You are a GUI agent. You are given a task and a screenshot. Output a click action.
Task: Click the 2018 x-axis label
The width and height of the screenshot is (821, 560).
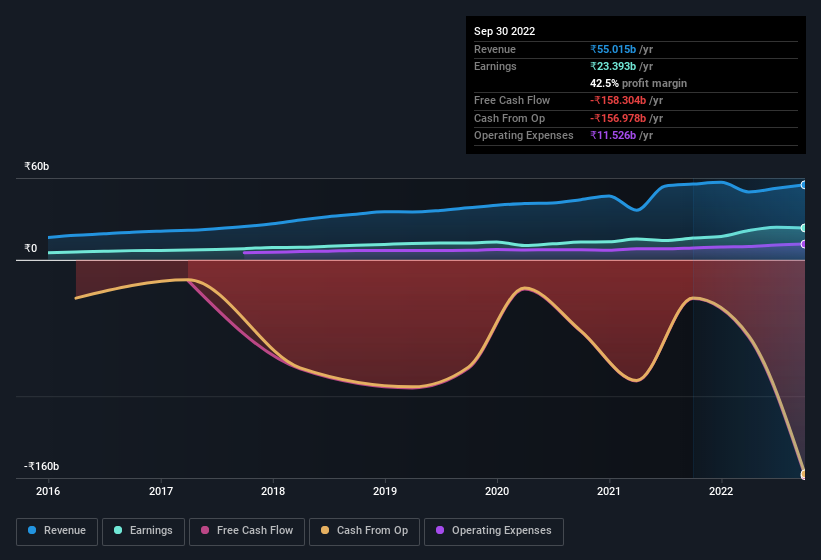pos(273,491)
